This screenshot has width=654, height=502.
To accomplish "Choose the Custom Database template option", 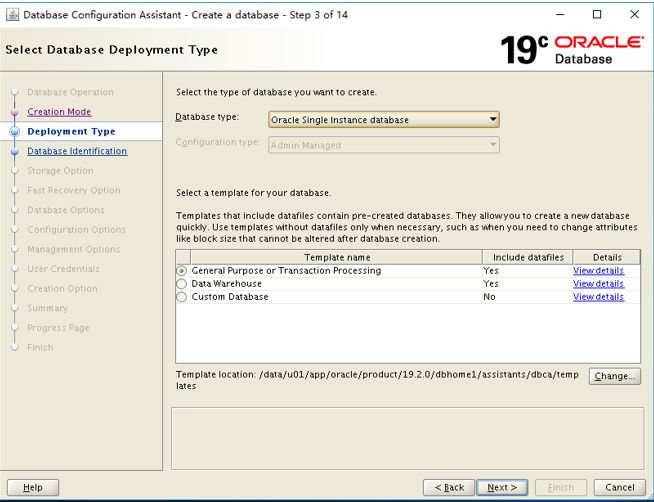I will coord(181,297).
